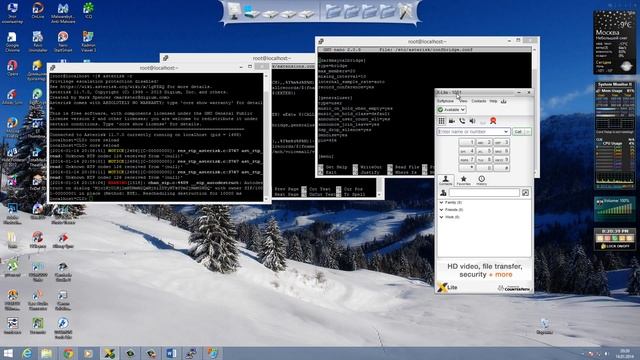Click the clock in the system tray
640x360 pixels.
(624, 353)
